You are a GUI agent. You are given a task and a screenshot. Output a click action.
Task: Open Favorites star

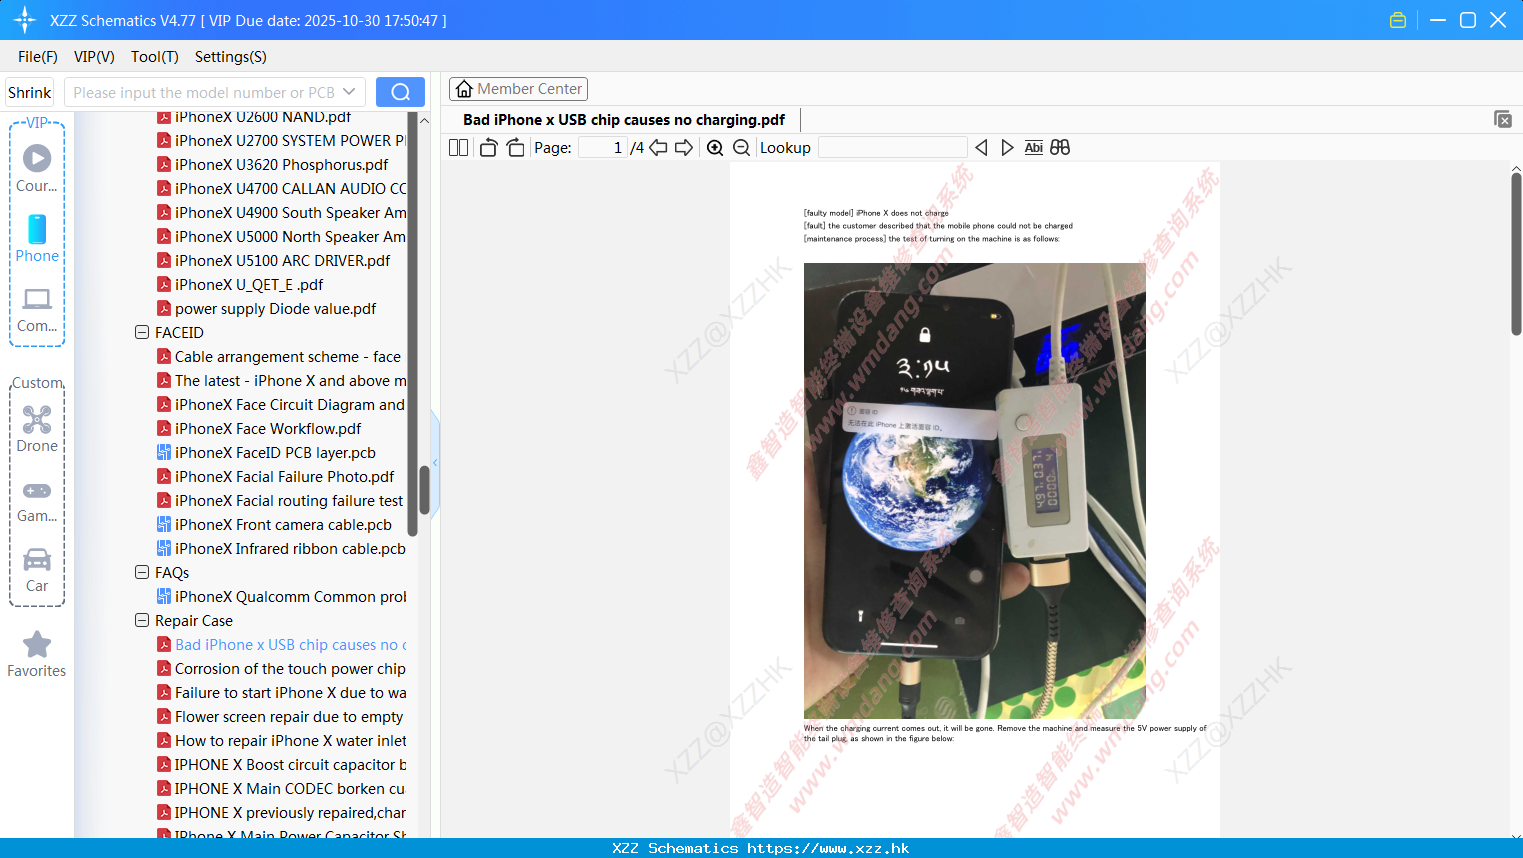click(37, 654)
